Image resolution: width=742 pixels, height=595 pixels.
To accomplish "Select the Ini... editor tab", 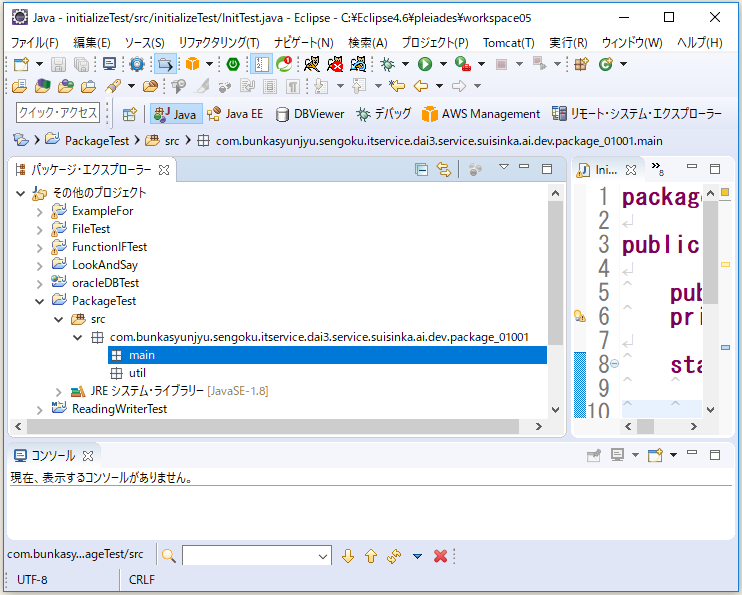I will [606, 170].
